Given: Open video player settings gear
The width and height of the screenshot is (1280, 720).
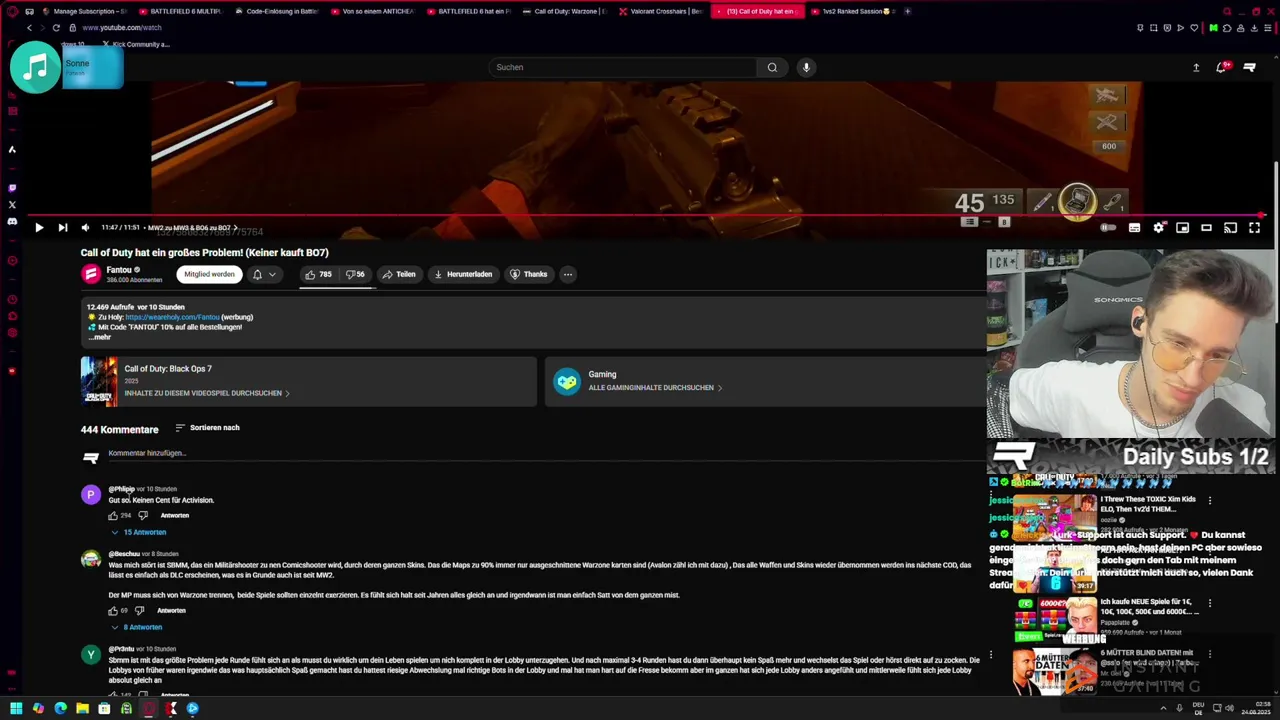Looking at the screenshot, I should click(x=1158, y=228).
